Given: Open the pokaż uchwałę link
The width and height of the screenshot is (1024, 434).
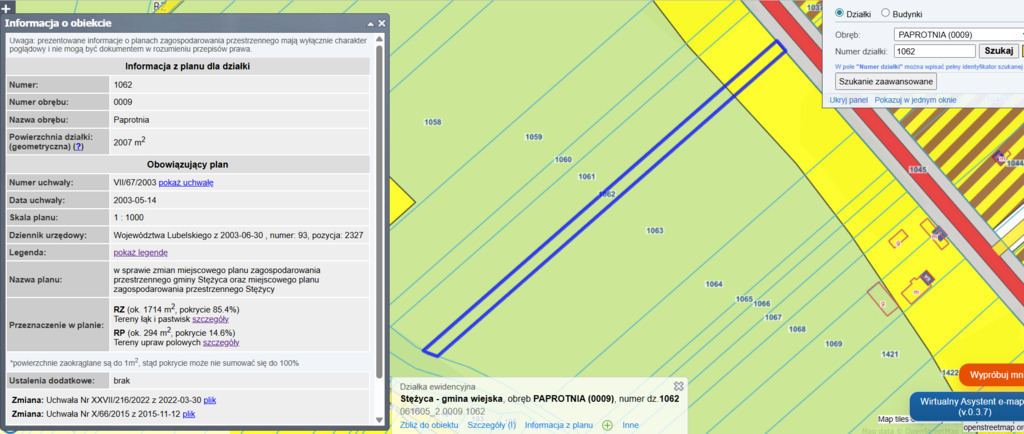Looking at the screenshot, I should tap(185, 182).
